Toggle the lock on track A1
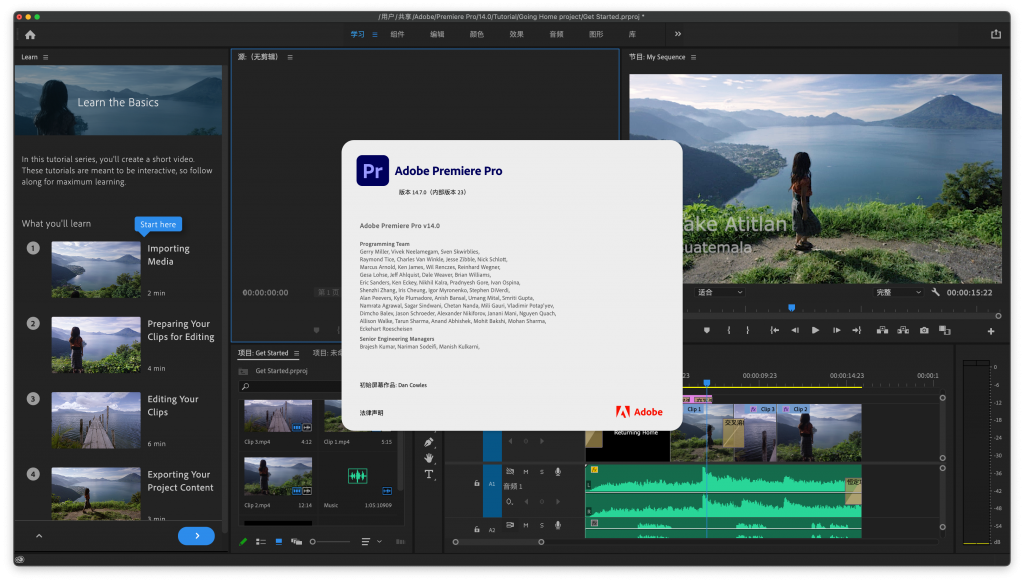 point(477,483)
